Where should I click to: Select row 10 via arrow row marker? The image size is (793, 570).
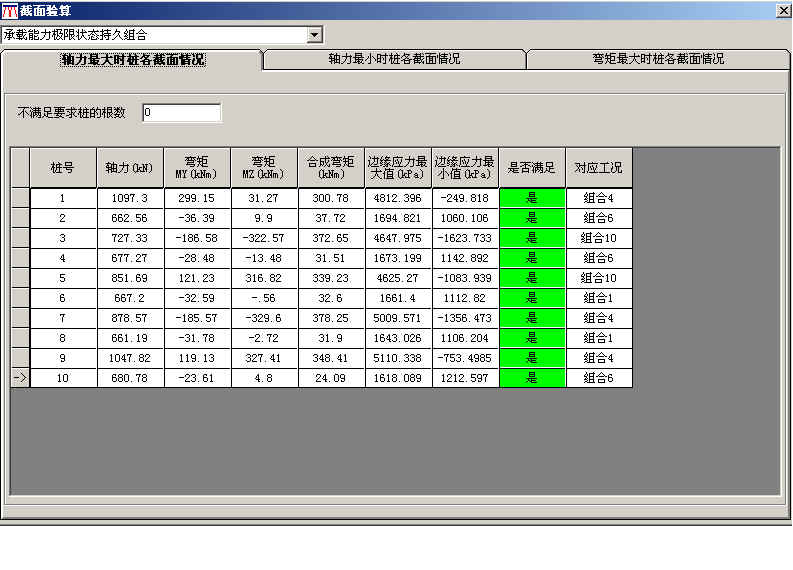pos(19,378)
